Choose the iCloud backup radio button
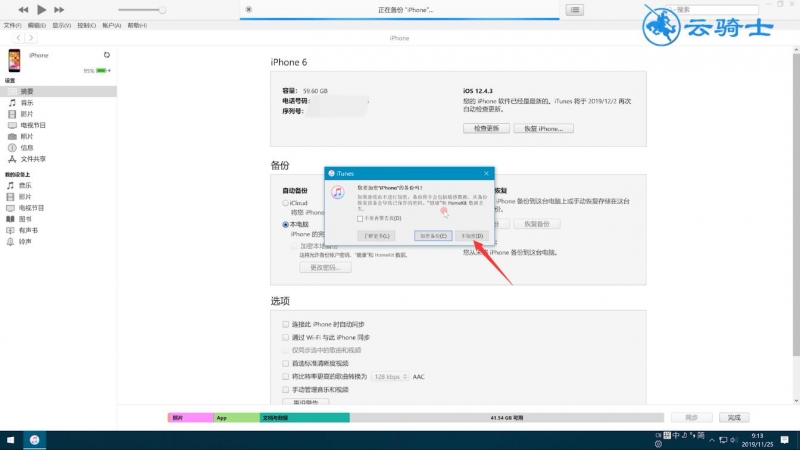 [x=285, y=203]
